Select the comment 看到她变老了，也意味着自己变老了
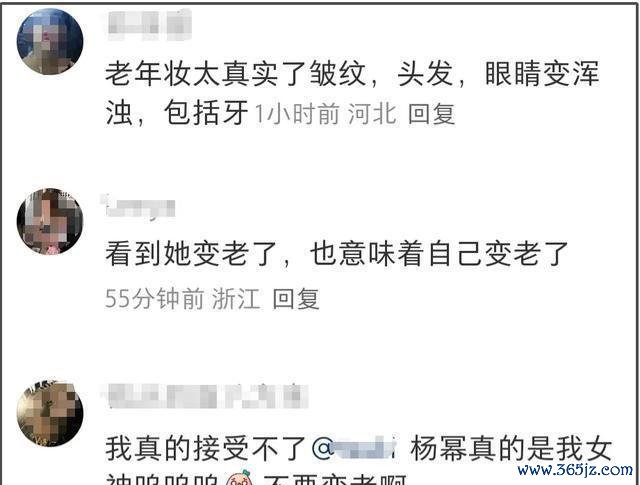 337,254
